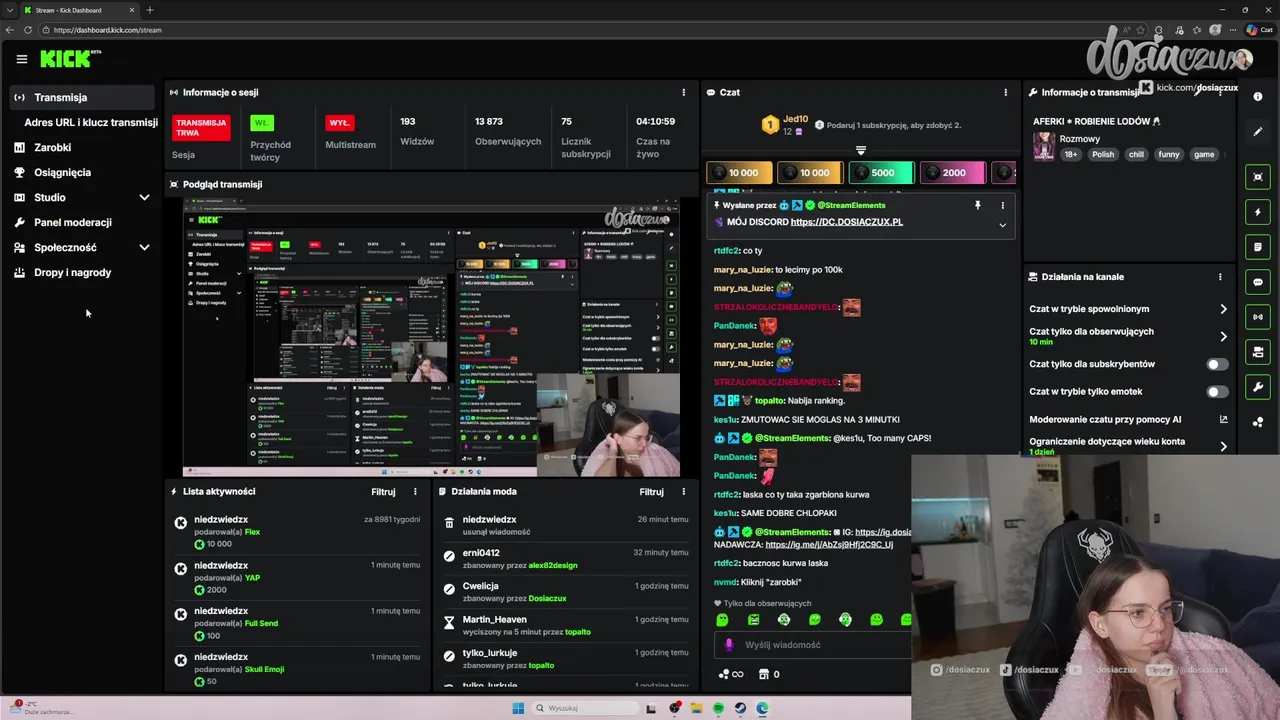Select Adres URL i klucz transmisji
Viewport: 1280px width, 720px height.
91,122
